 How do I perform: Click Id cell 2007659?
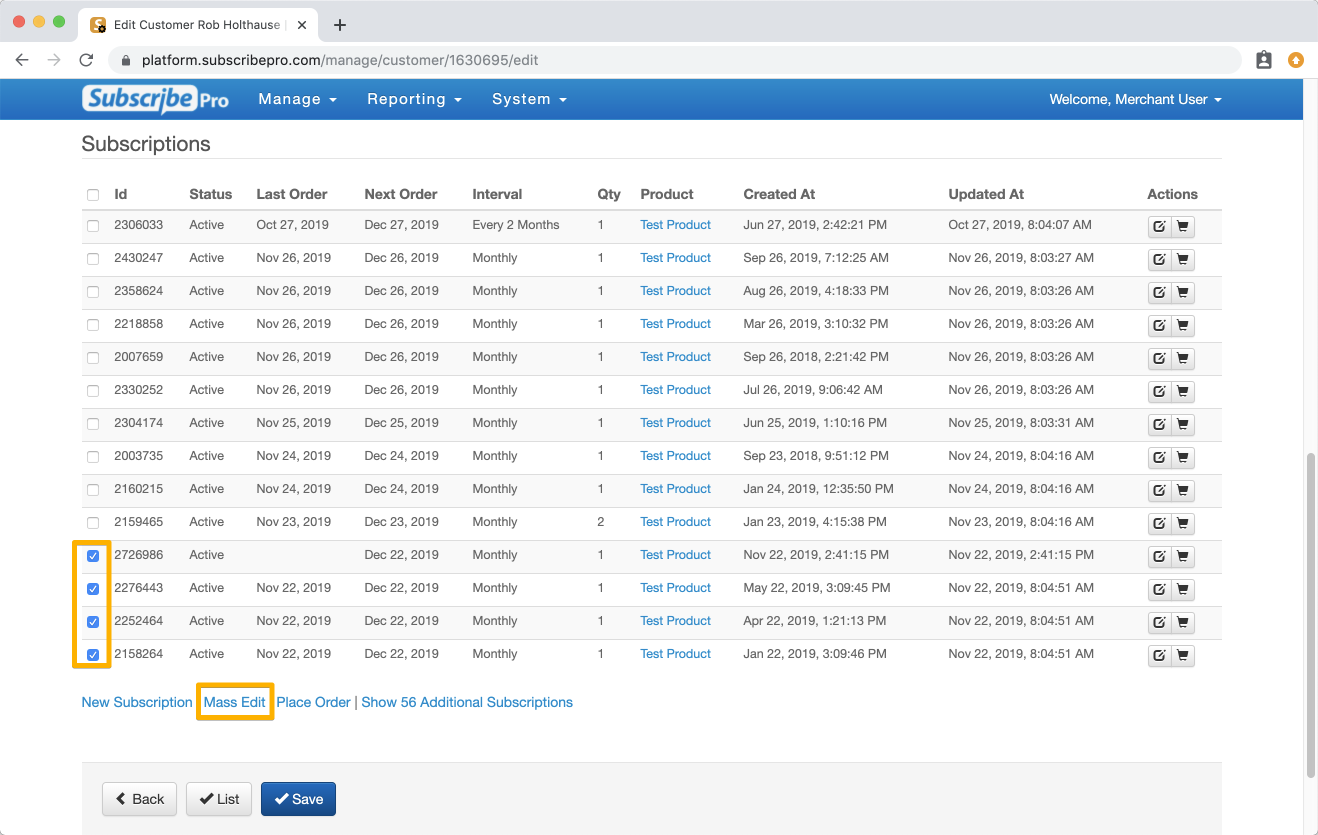[x=138, y=357]
